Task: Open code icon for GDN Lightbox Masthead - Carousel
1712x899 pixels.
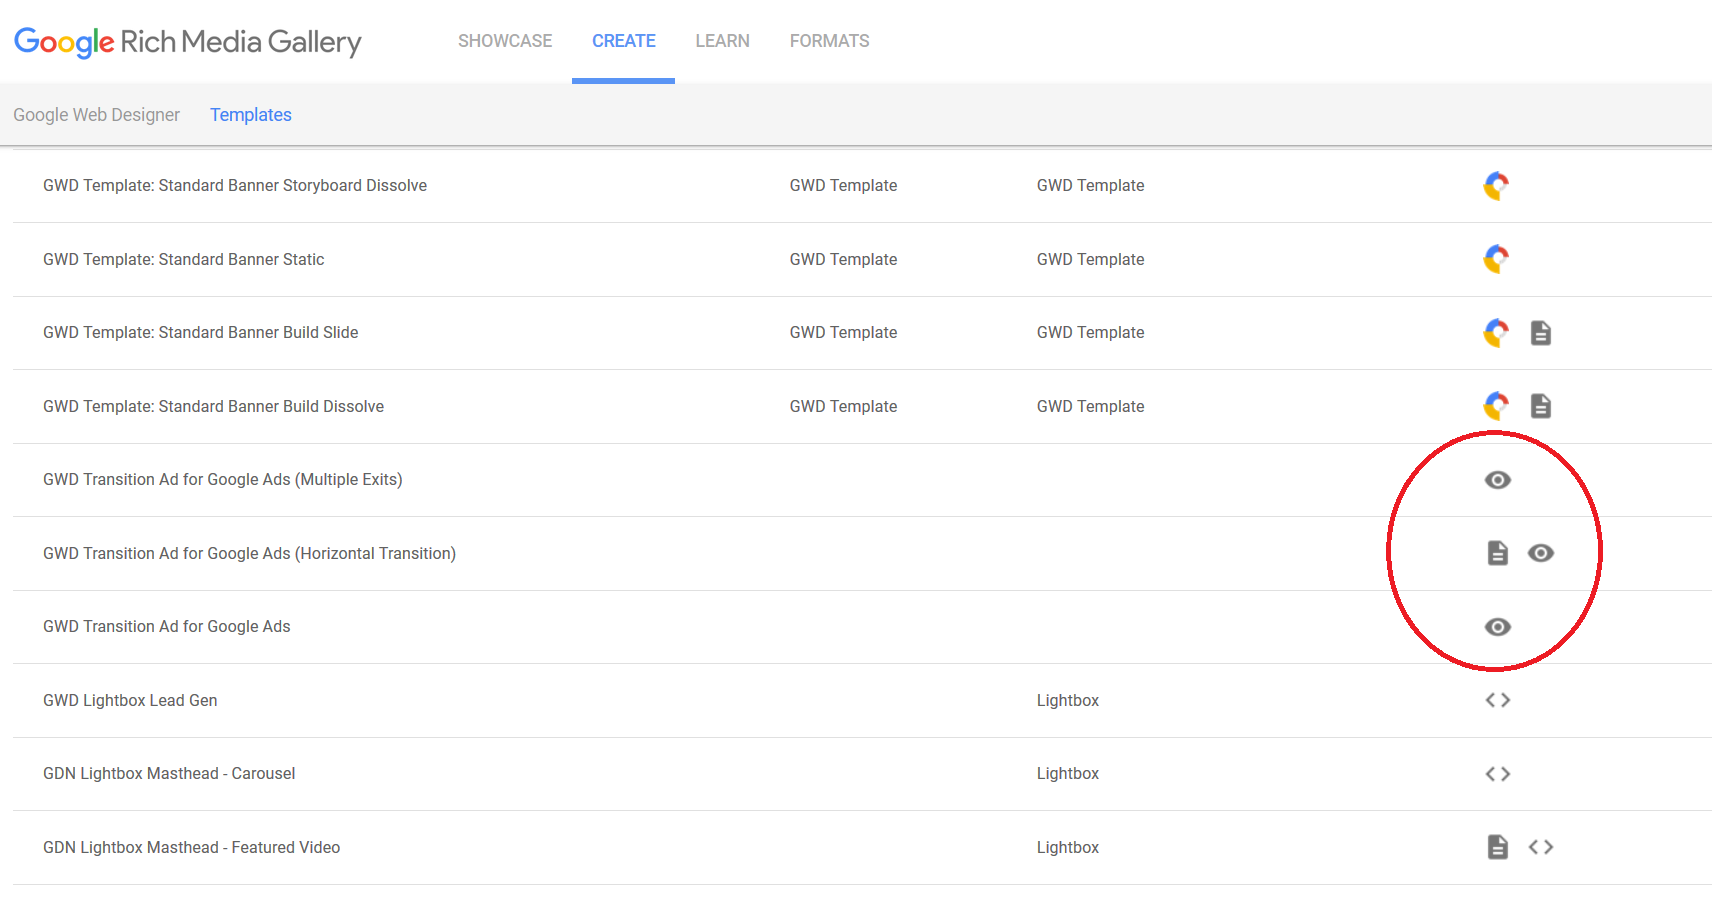Action: tap(1497, 774)
